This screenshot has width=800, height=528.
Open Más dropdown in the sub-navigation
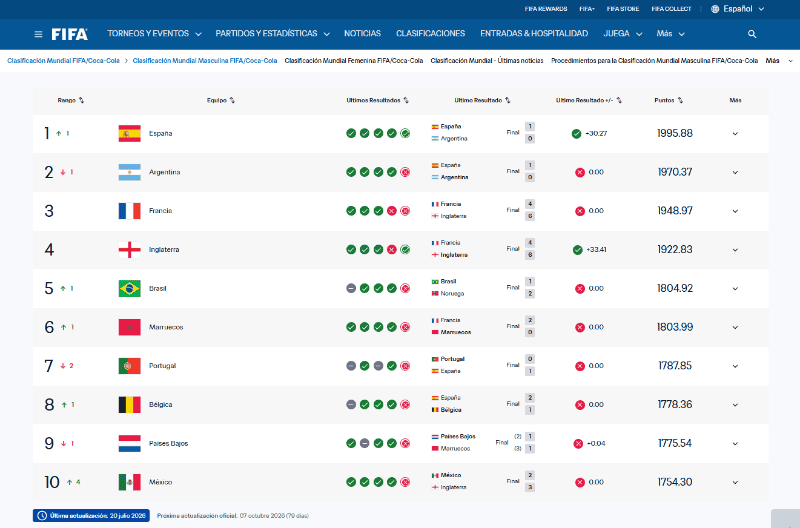pyautogui.click(x=779, y=61)
